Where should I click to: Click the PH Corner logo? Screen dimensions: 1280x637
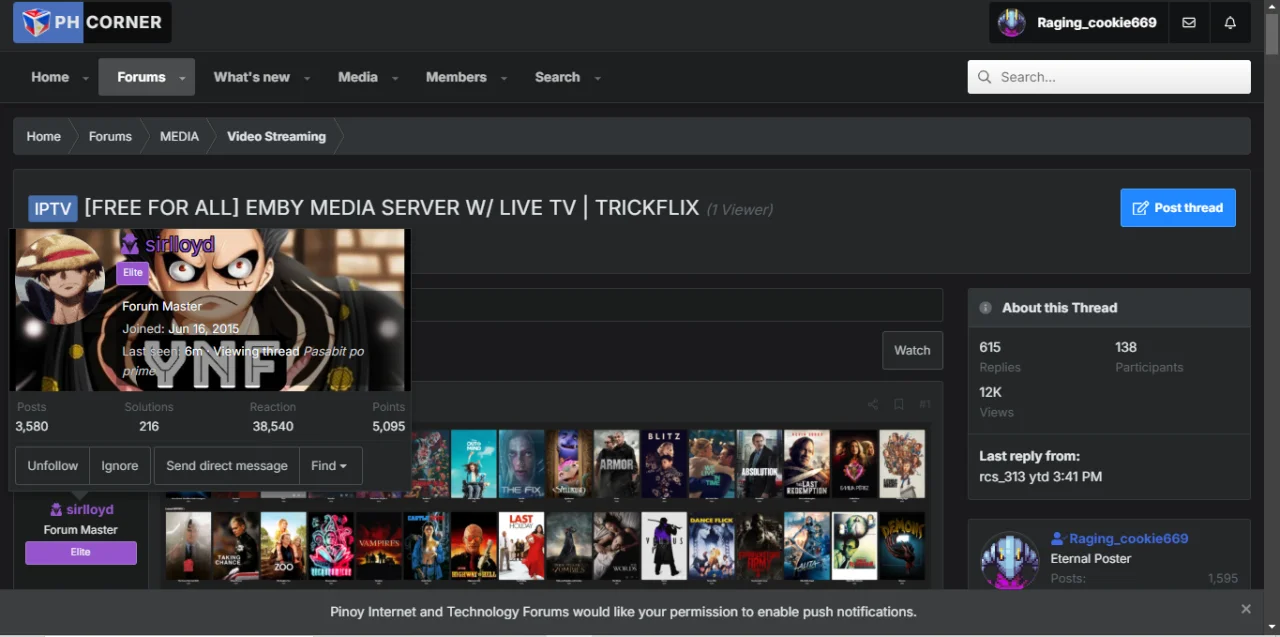[92, 22]
